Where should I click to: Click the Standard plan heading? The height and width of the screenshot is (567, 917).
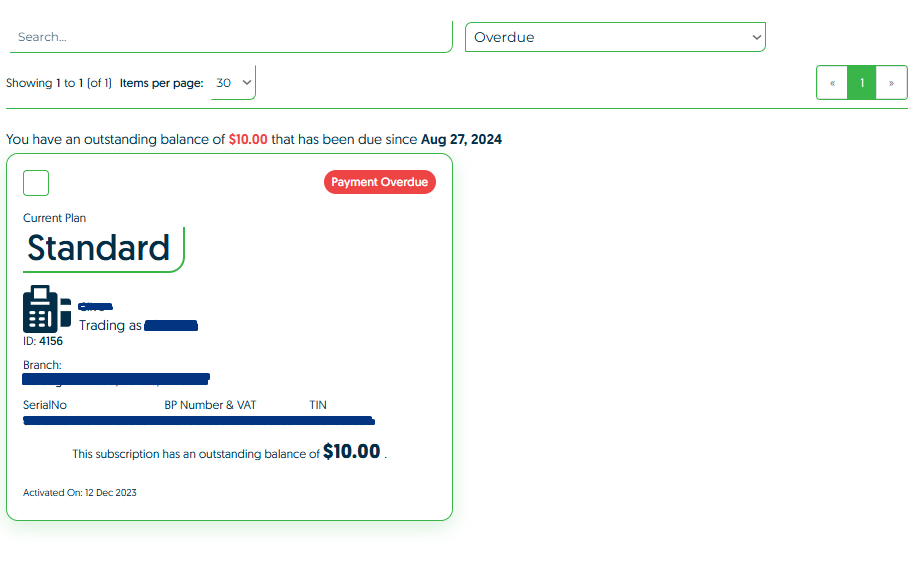pos(99,248)
